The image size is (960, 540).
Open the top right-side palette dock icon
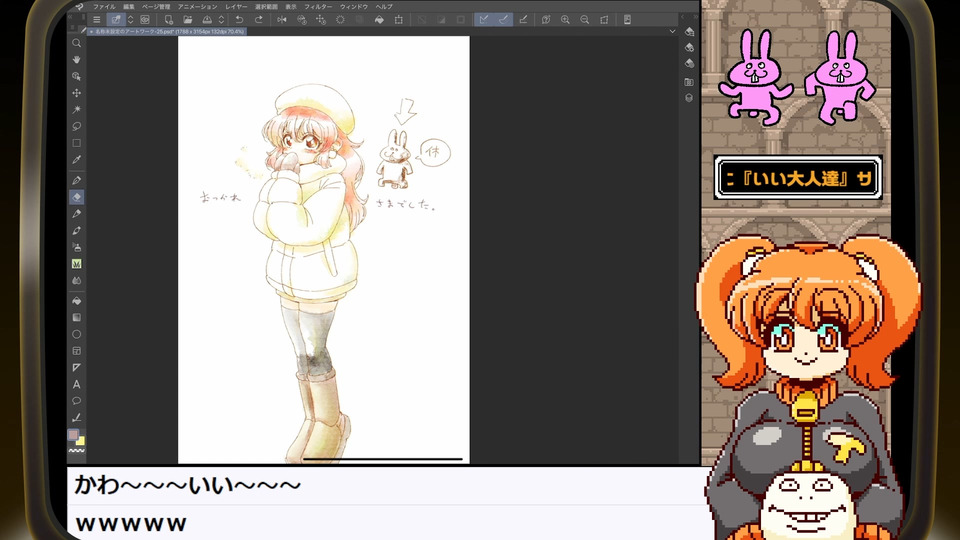(689, 32)
